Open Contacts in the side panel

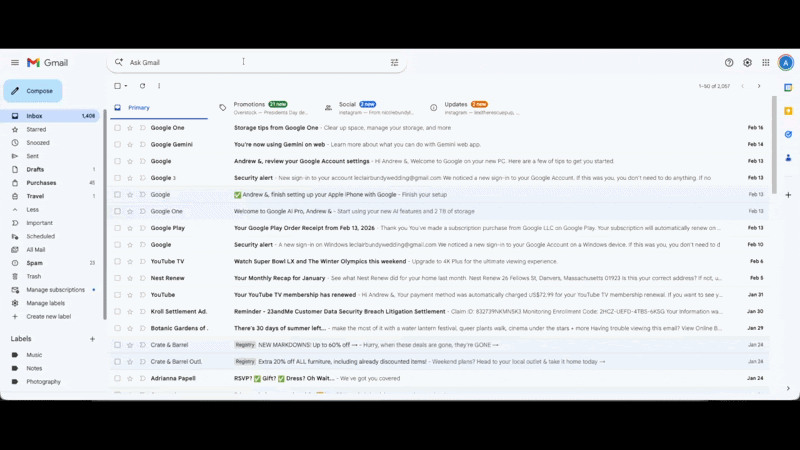(x=788, y=158)
